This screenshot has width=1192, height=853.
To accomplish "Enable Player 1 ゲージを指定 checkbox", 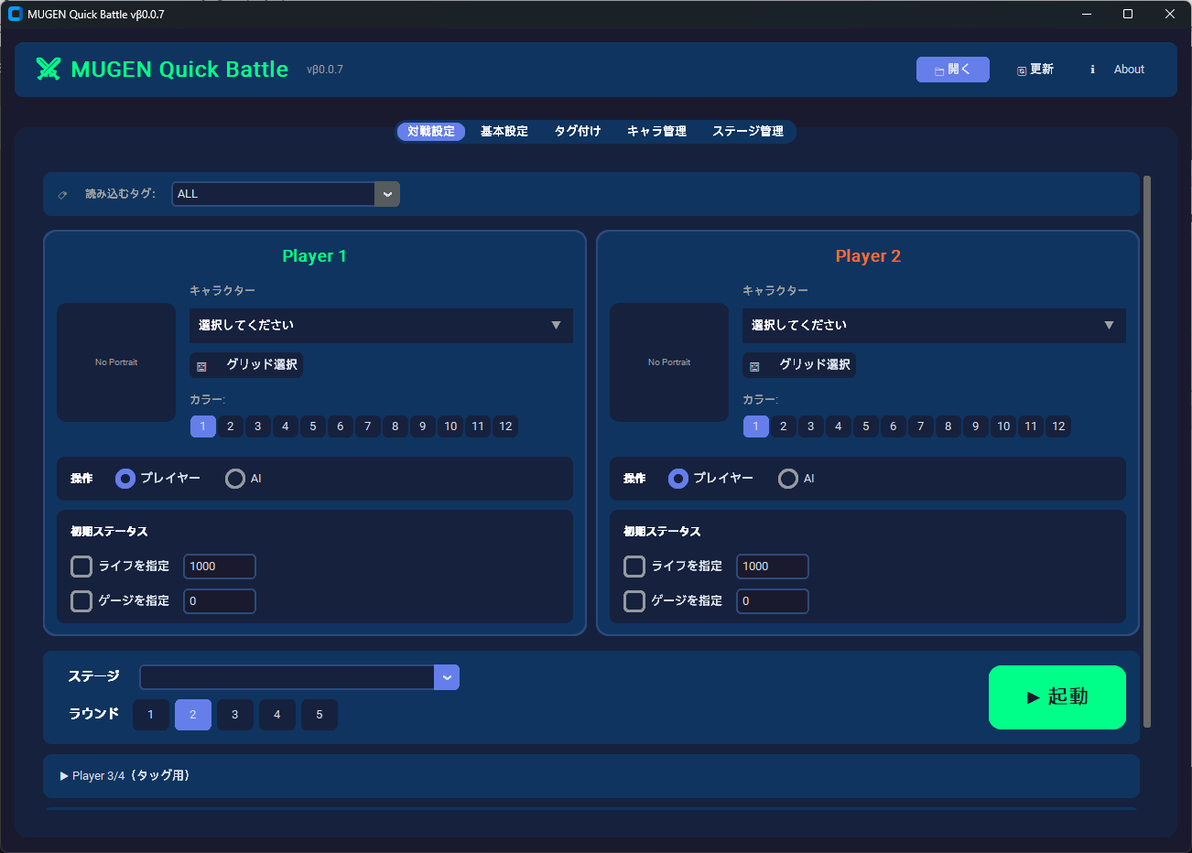I will click(81, 601).
